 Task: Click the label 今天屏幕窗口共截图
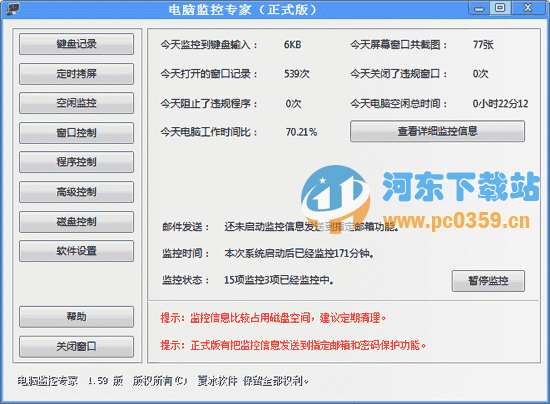398,45
